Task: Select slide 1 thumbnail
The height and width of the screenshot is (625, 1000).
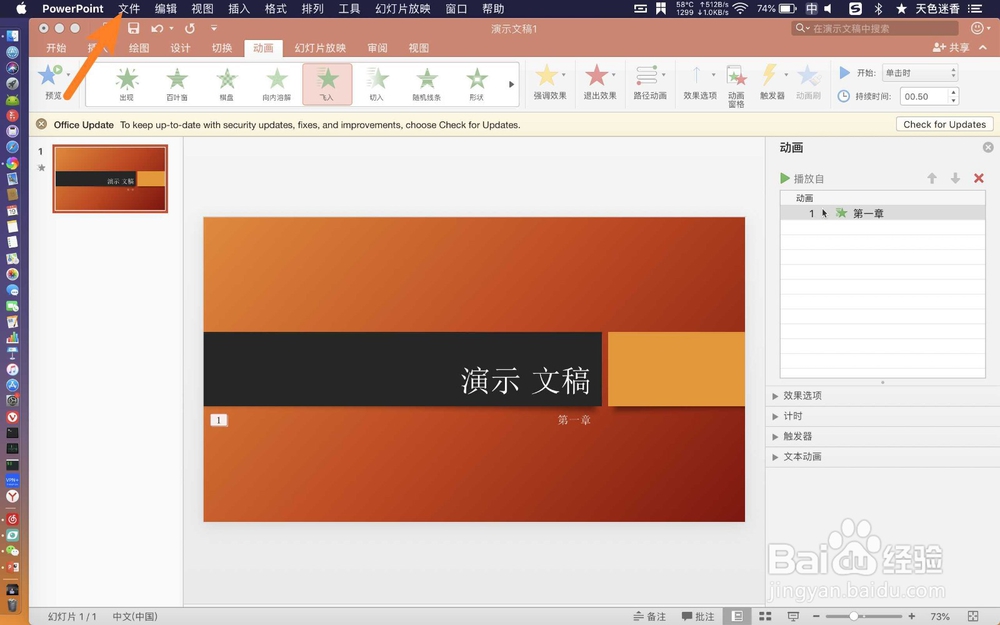Action: (x=110, y=179)
